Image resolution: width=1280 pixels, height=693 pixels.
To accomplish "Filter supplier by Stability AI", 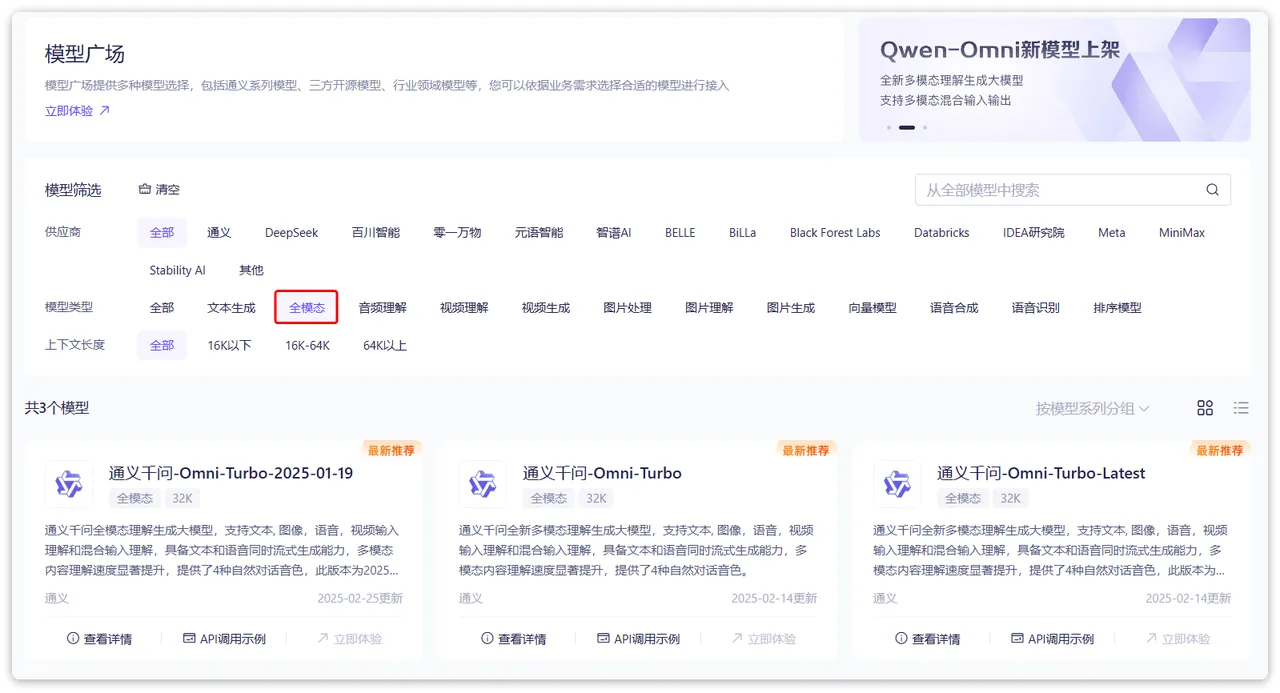I will (x=178, y=270).
